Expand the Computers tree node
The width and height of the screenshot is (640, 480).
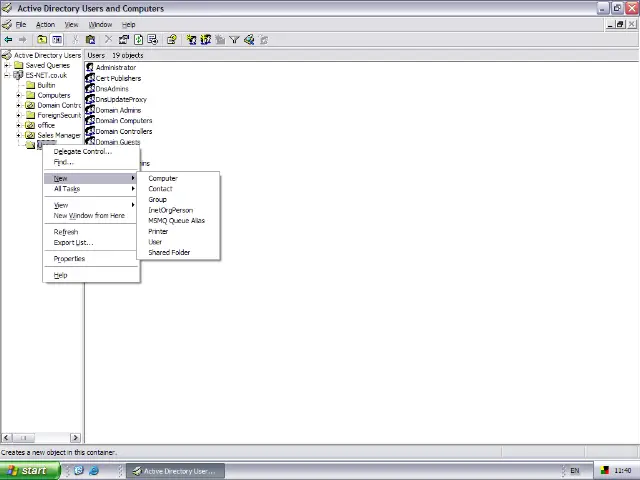[18, 95]
